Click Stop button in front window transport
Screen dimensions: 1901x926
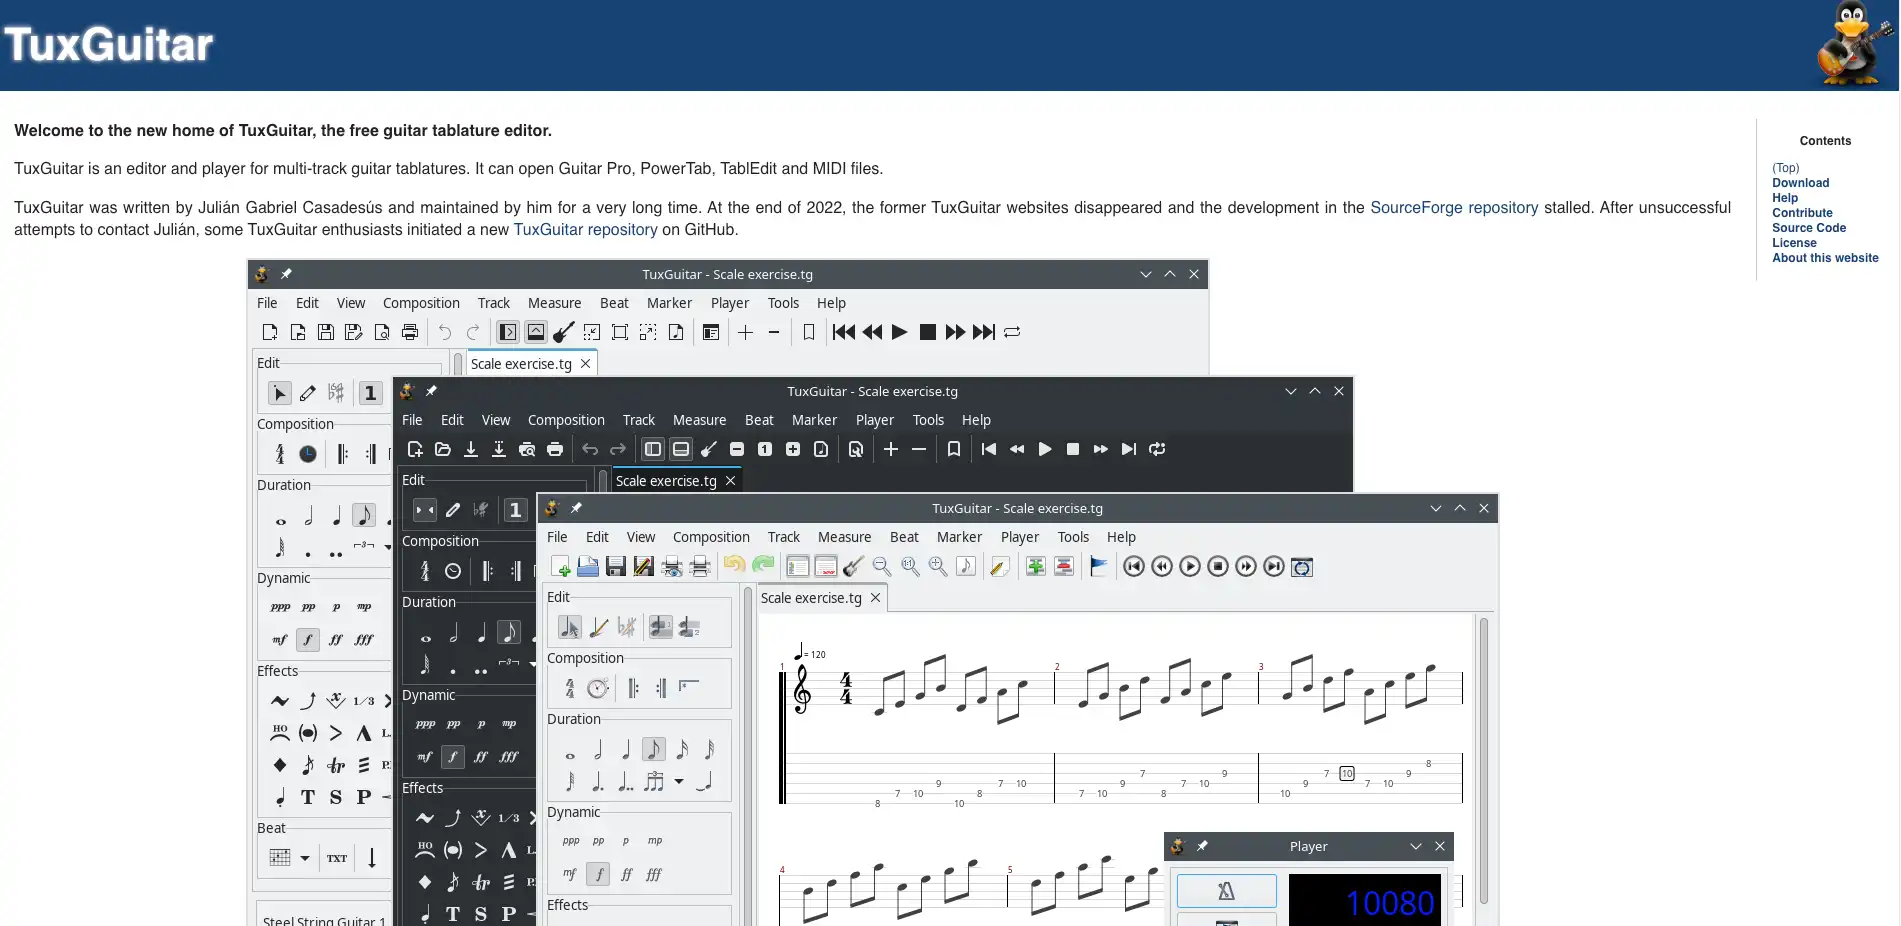point(1218,567)
